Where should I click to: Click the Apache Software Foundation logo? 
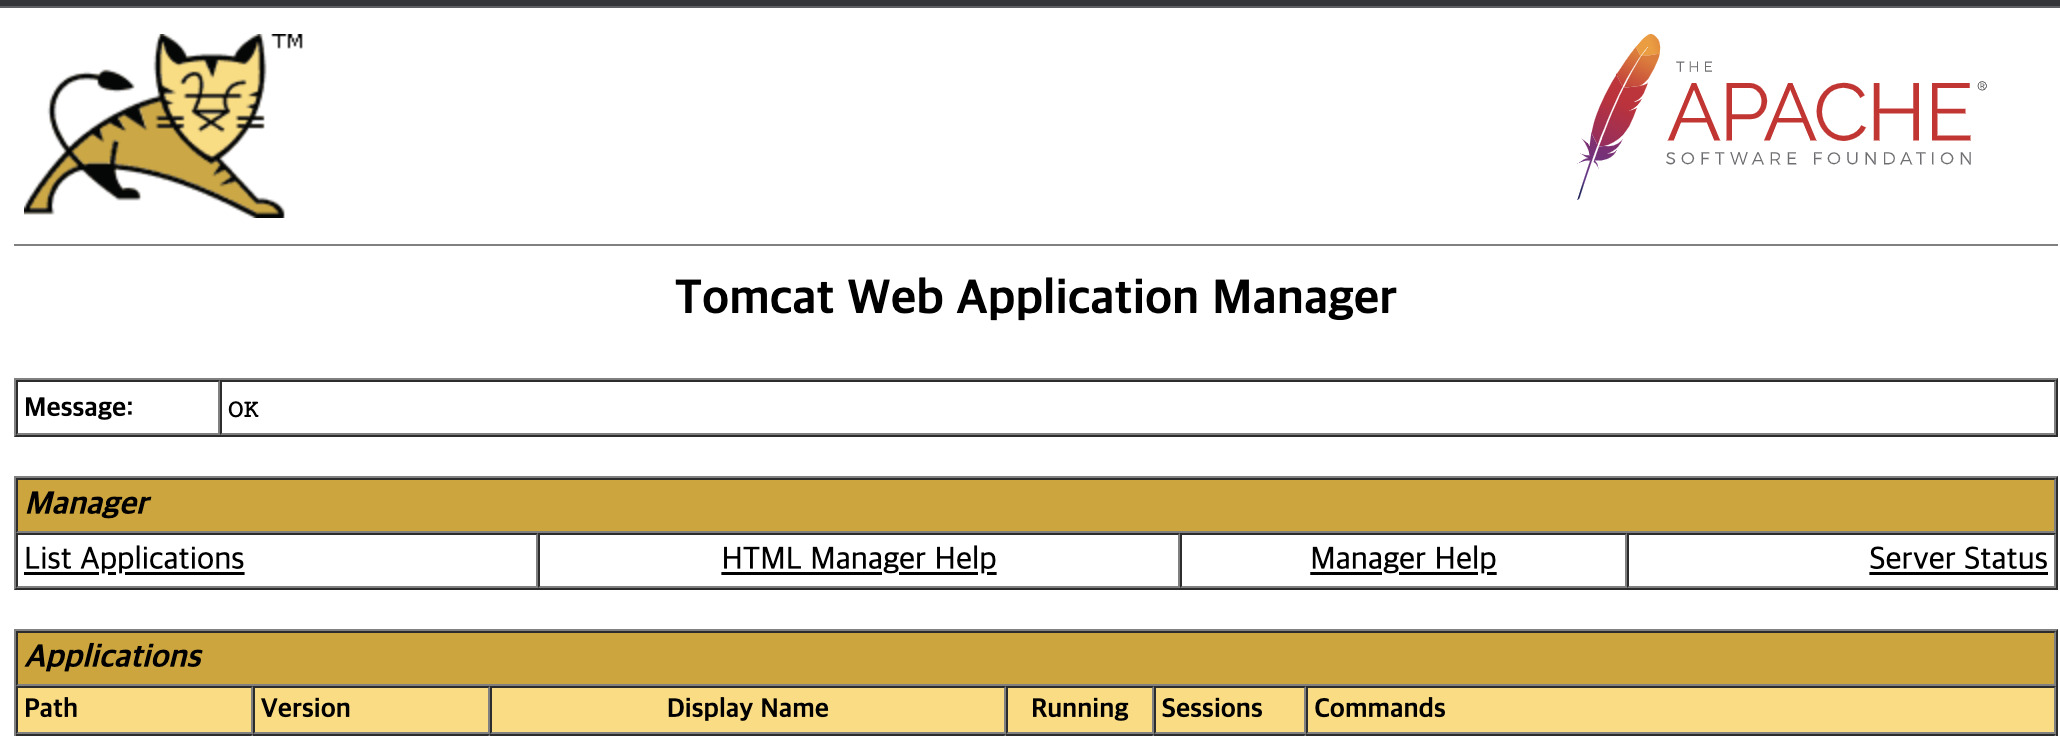1782,117
